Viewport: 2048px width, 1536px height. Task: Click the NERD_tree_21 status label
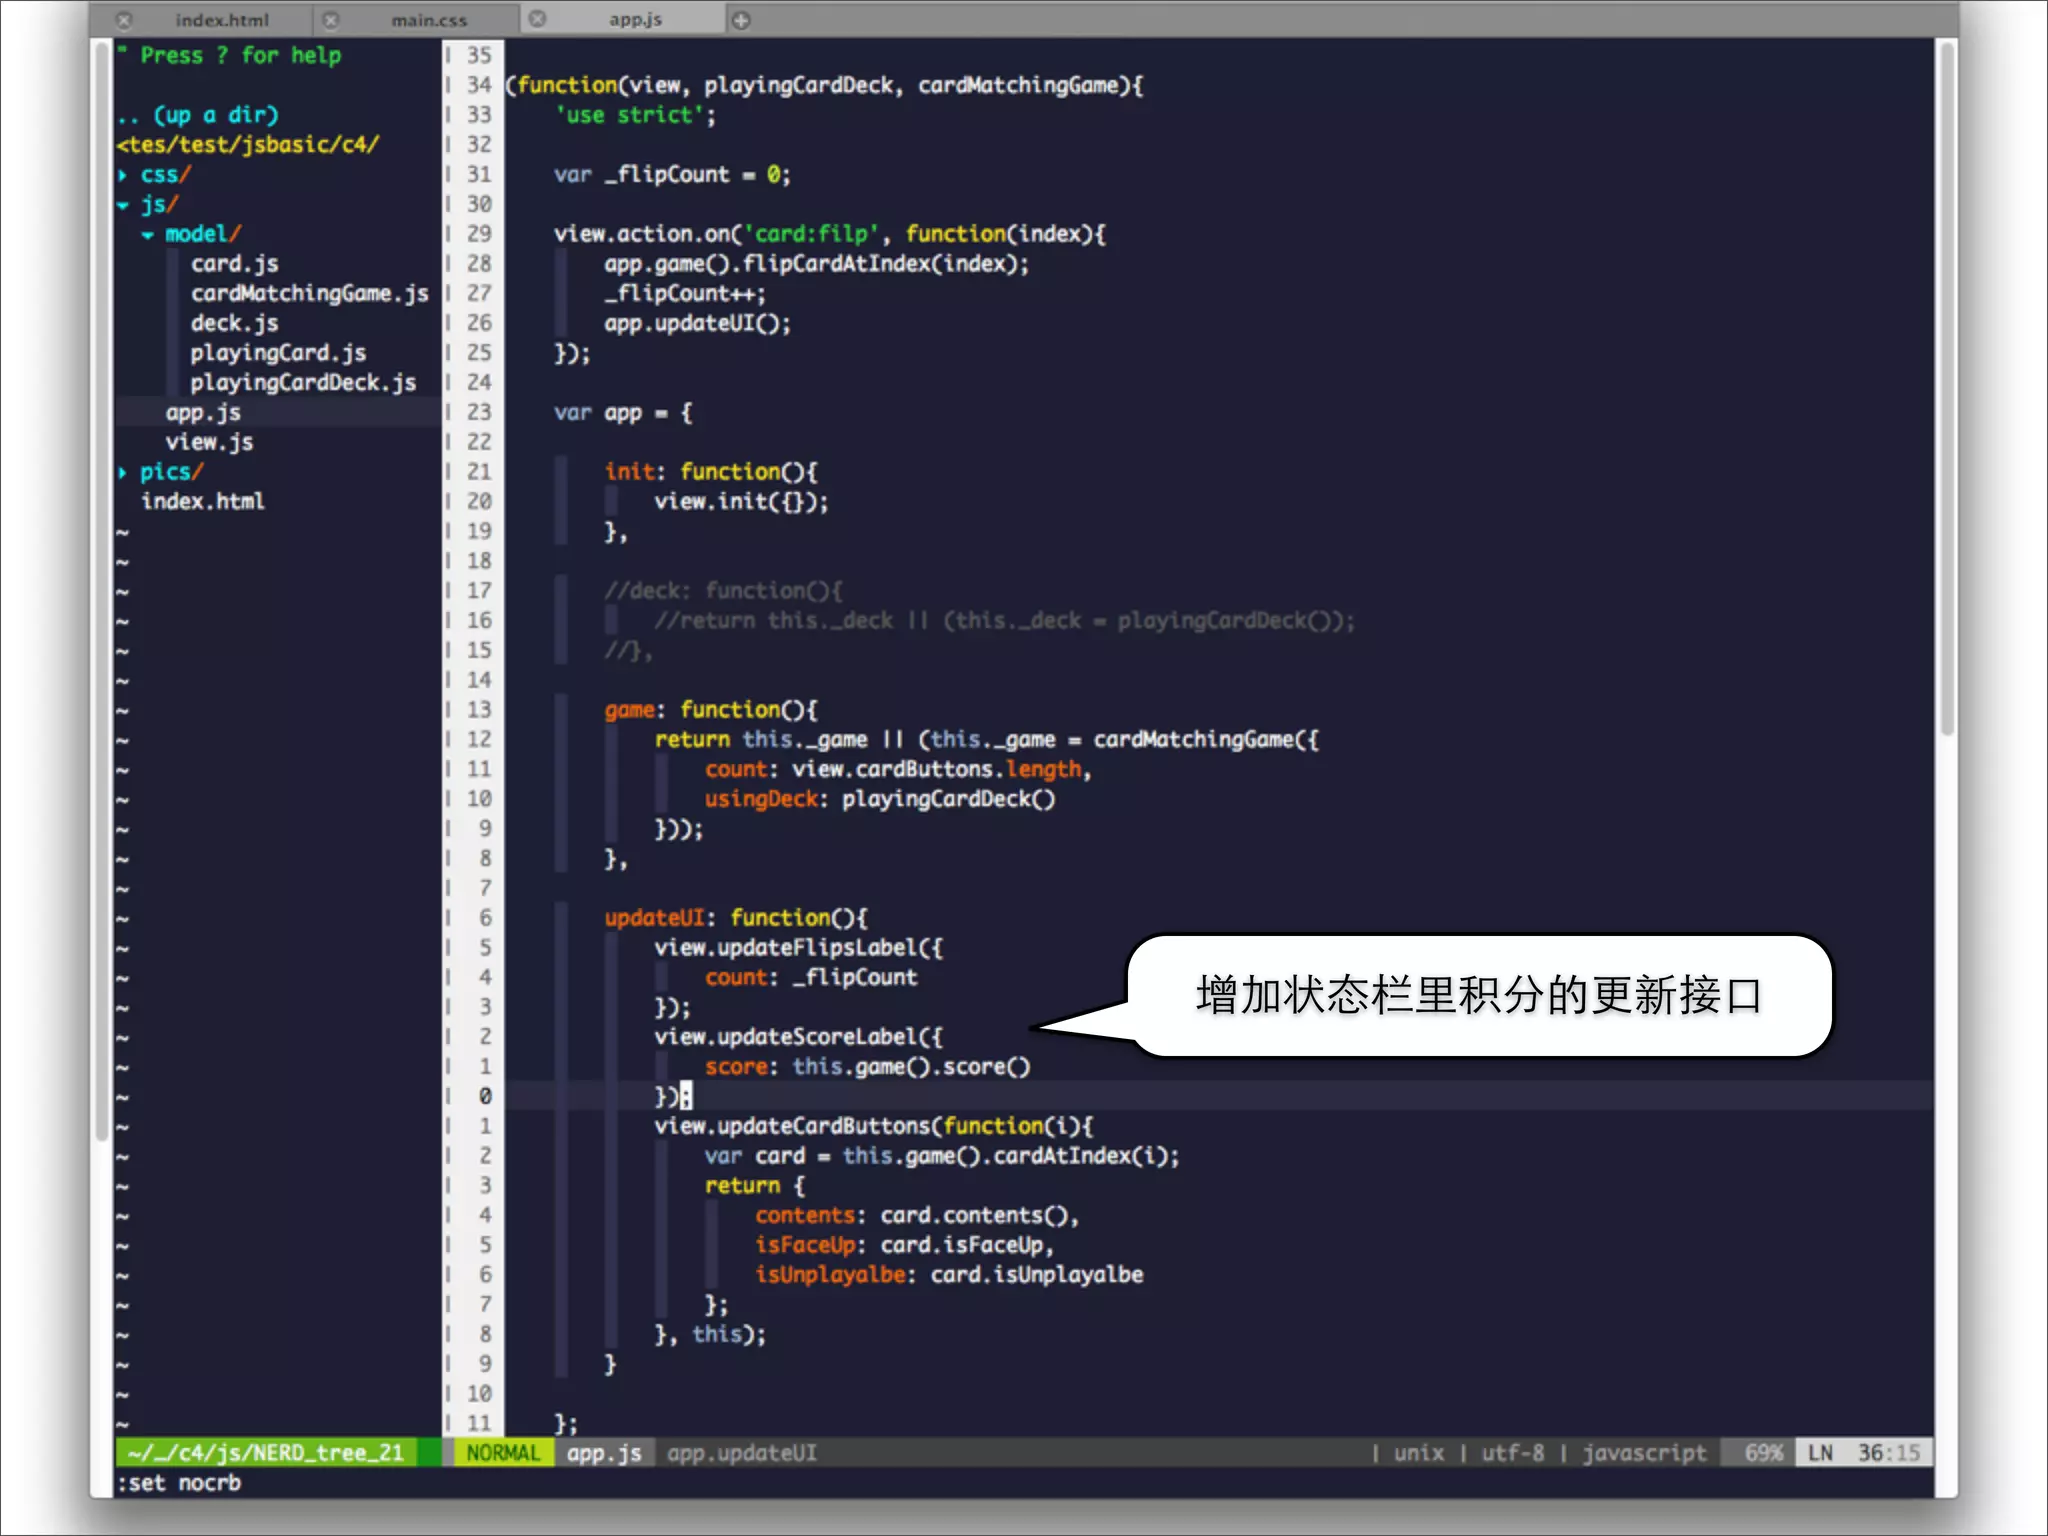[266, 1453]
